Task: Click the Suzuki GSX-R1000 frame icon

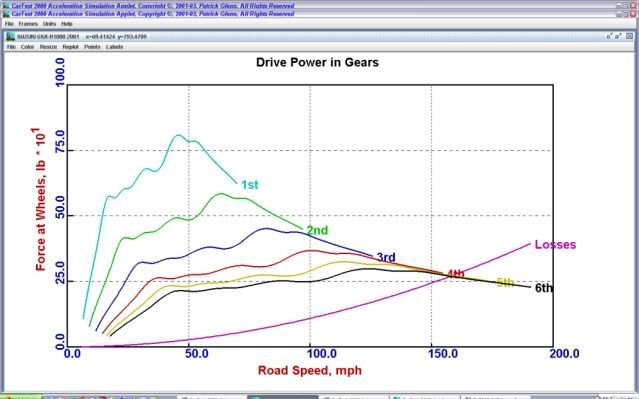Action: [x=10, y=36]
